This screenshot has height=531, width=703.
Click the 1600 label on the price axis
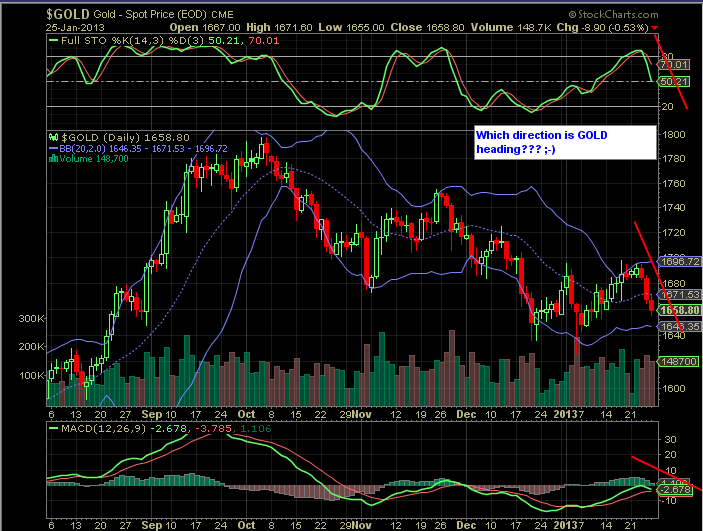[x=673, y=389]
